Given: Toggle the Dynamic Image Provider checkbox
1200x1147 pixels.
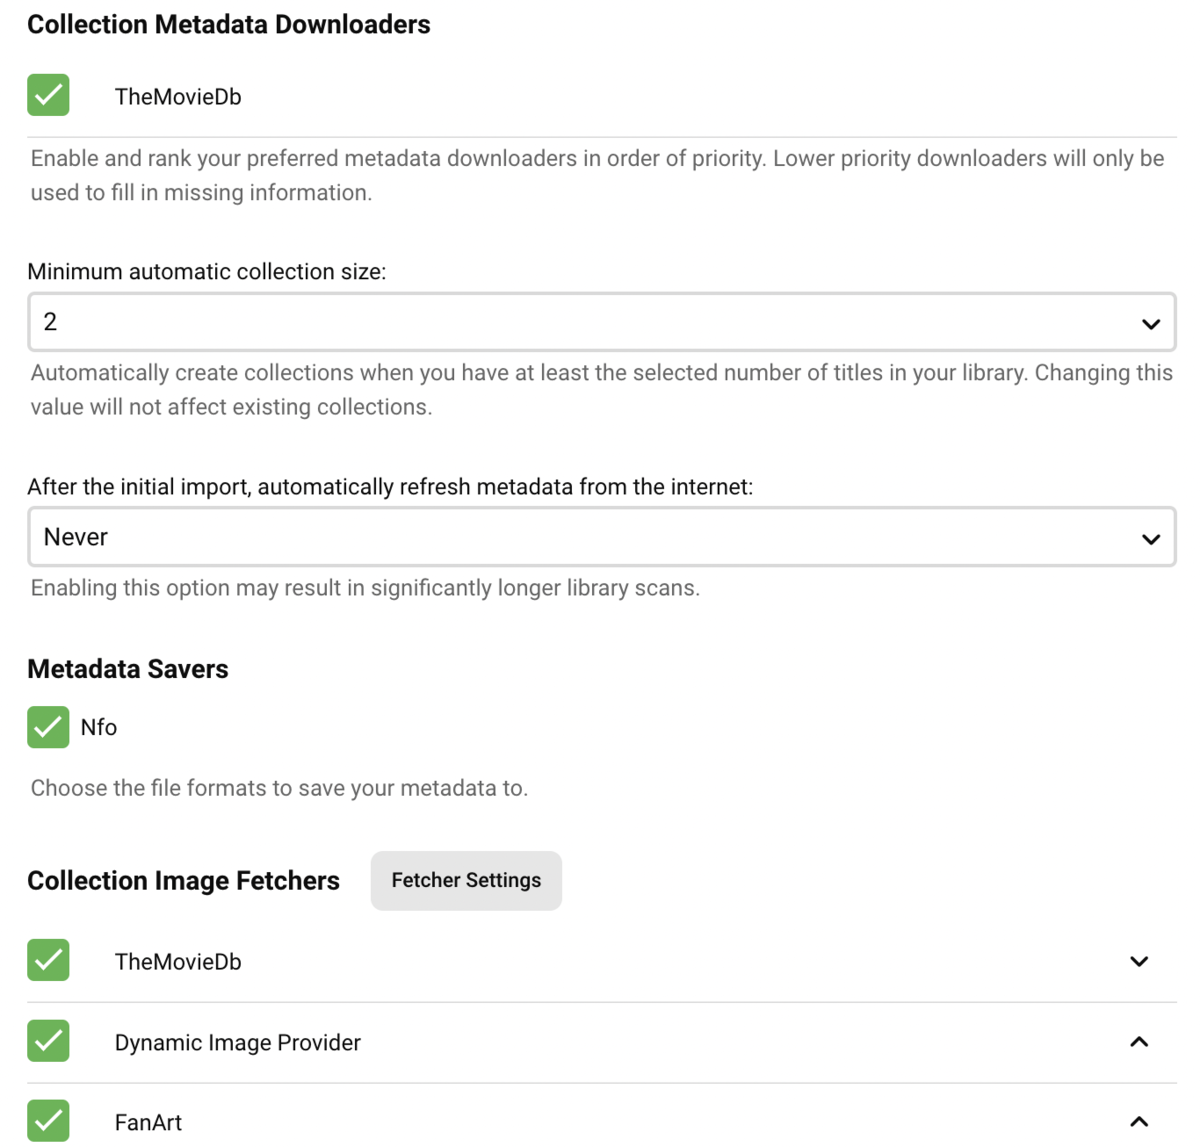Looking at the screenshot, I should pyautogui.click(x=48, y=1041).
